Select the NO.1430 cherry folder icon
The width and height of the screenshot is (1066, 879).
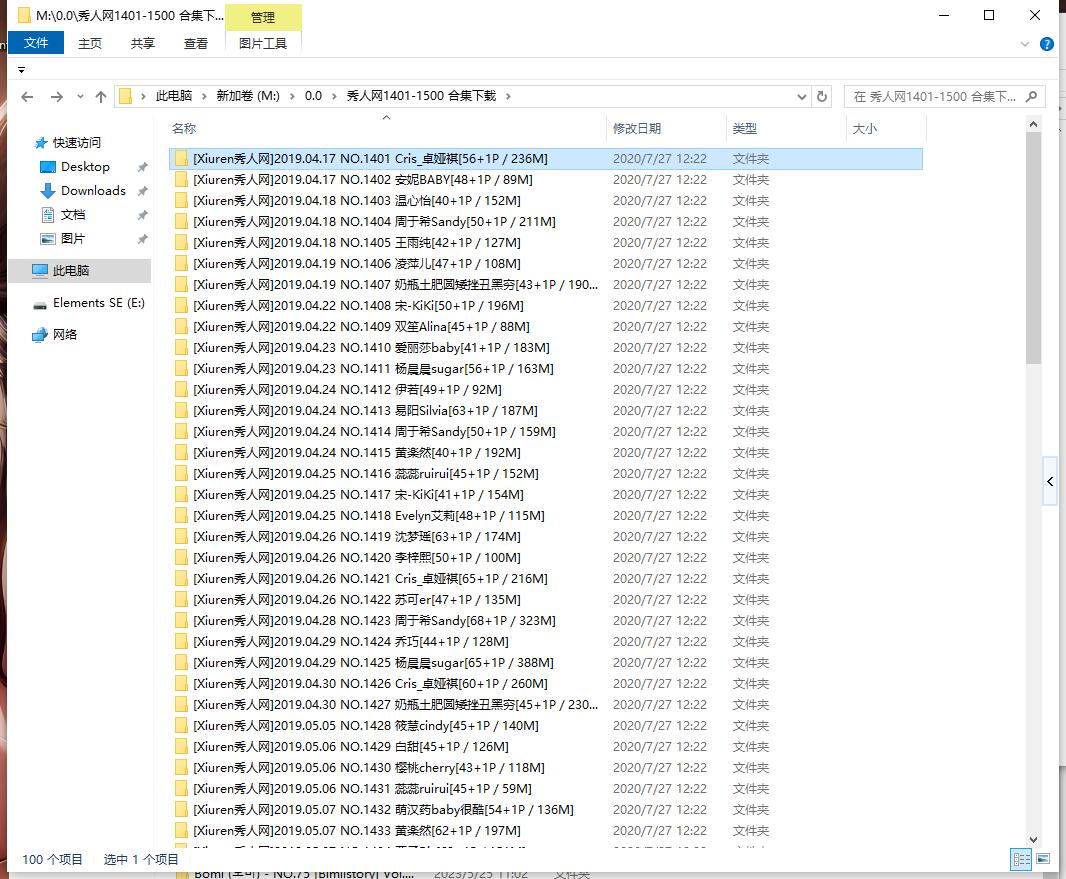point(181,768)
